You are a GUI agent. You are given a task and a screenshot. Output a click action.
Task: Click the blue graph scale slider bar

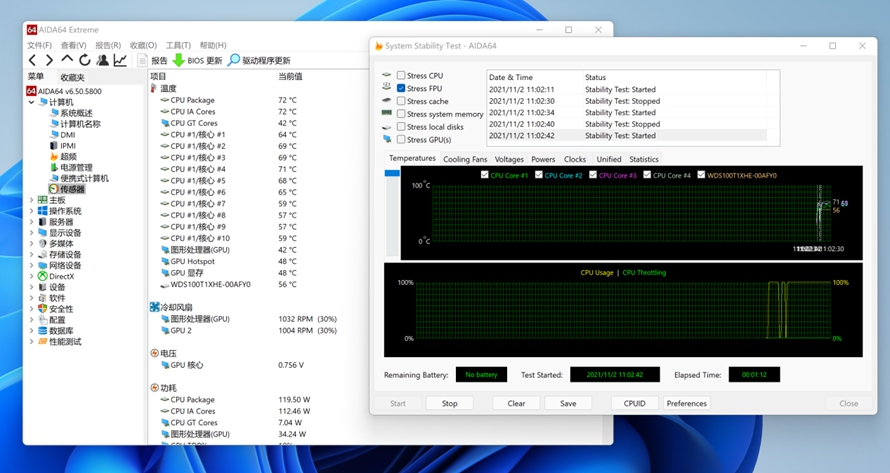click(392, 173)
